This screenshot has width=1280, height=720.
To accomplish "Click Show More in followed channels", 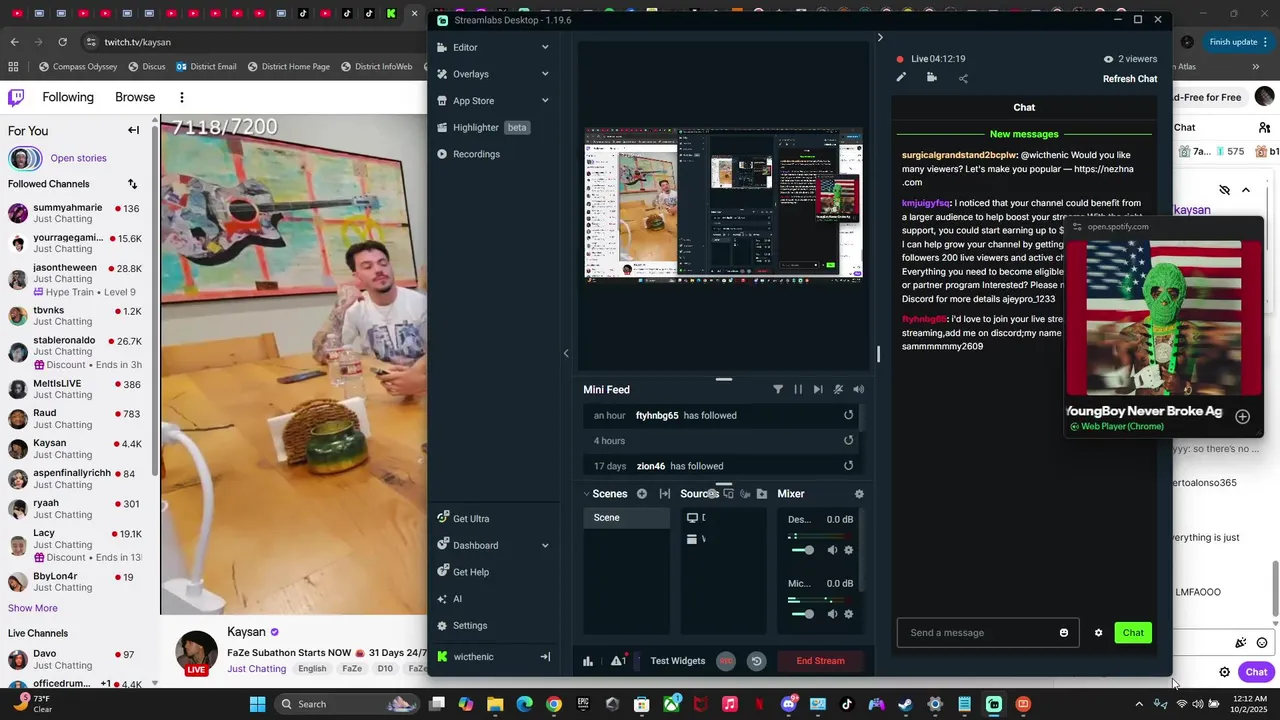I will 33,608.
